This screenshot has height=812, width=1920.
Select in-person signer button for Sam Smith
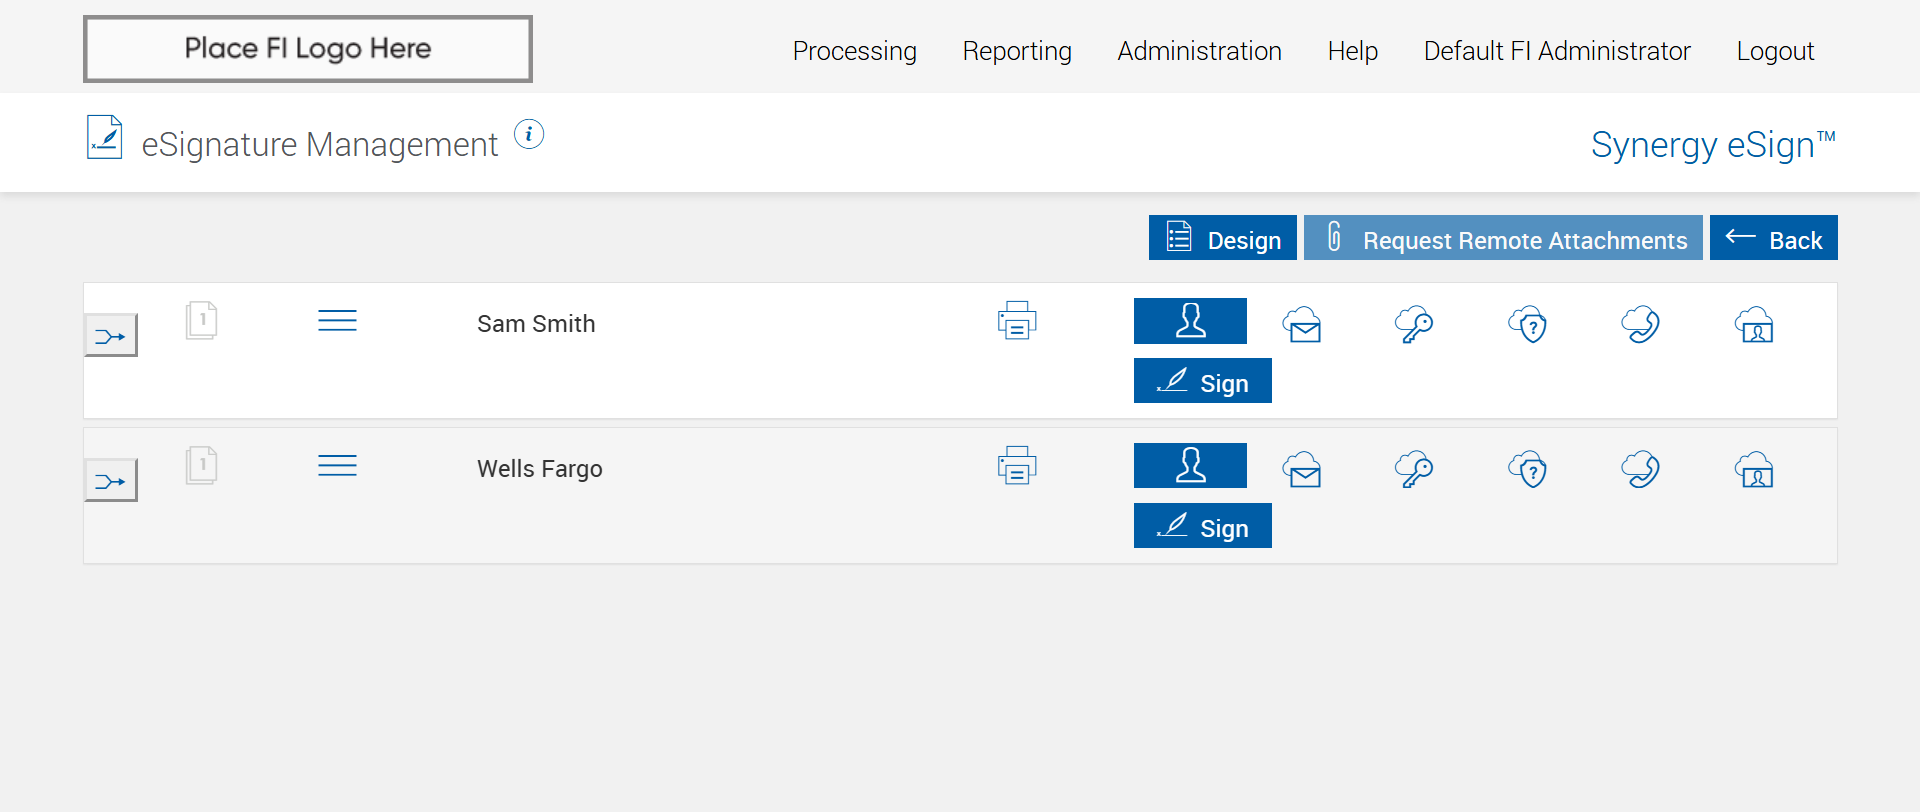click(1190, 321)
